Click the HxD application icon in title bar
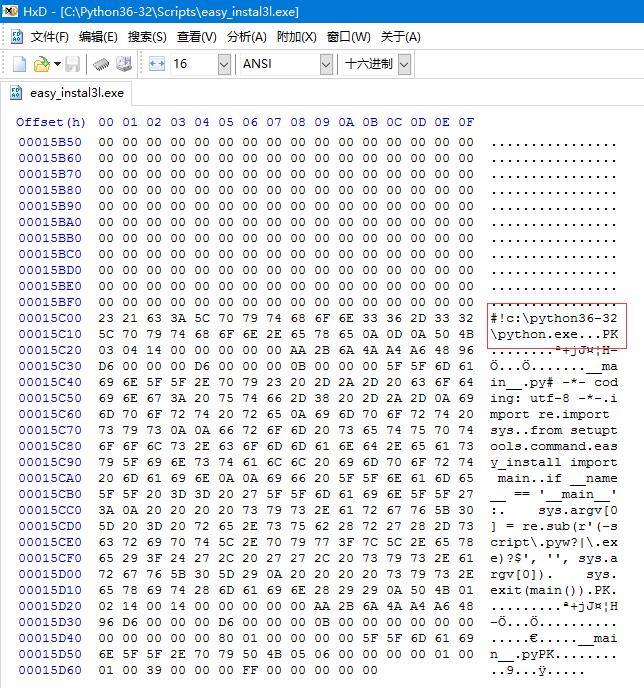Image resolution: width=644 pixels, height=688 pixels. pos(10,11)
